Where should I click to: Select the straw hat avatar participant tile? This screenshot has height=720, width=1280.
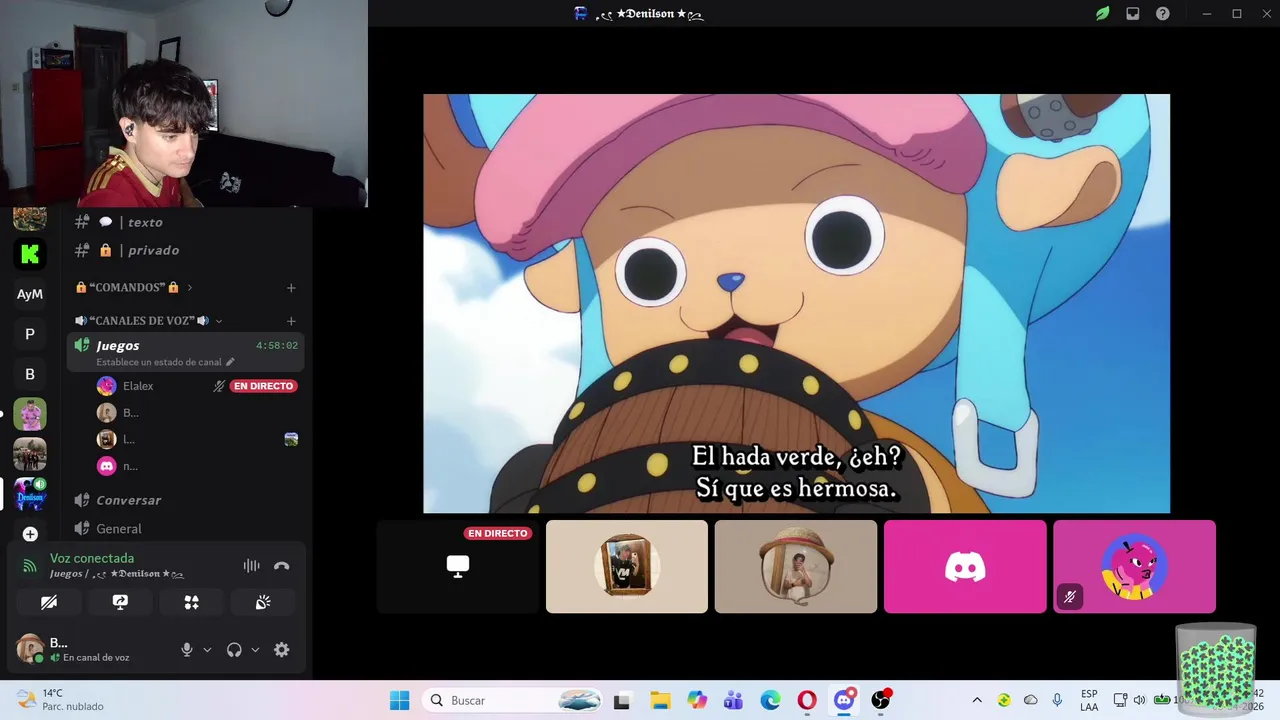(x=796, y=566)
